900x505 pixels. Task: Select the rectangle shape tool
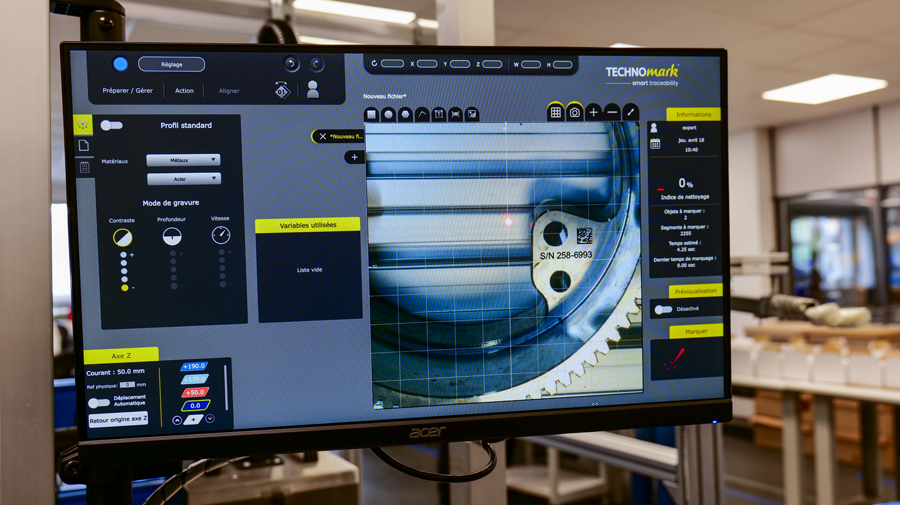(371, 115)
